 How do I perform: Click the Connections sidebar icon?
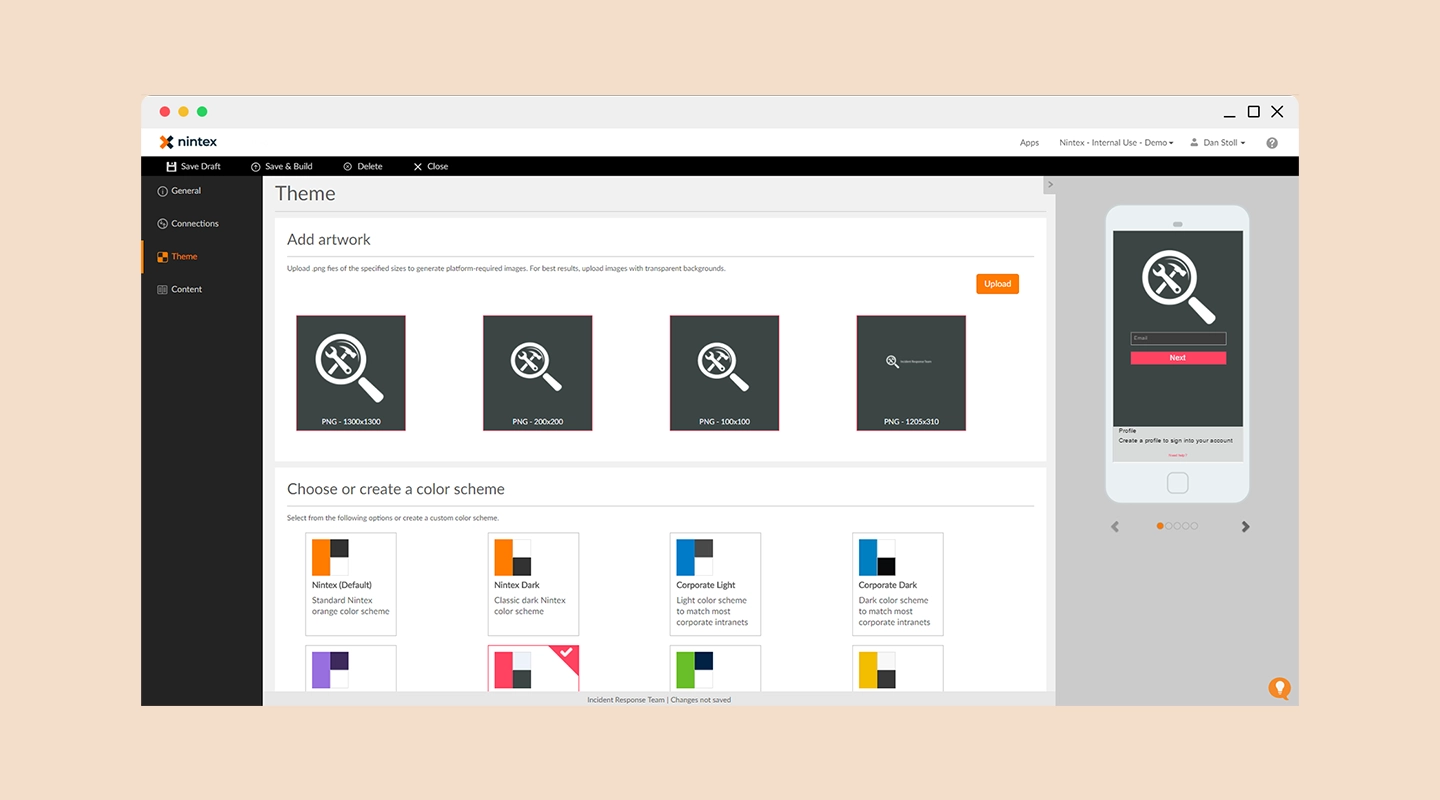[x=162, y=224]
